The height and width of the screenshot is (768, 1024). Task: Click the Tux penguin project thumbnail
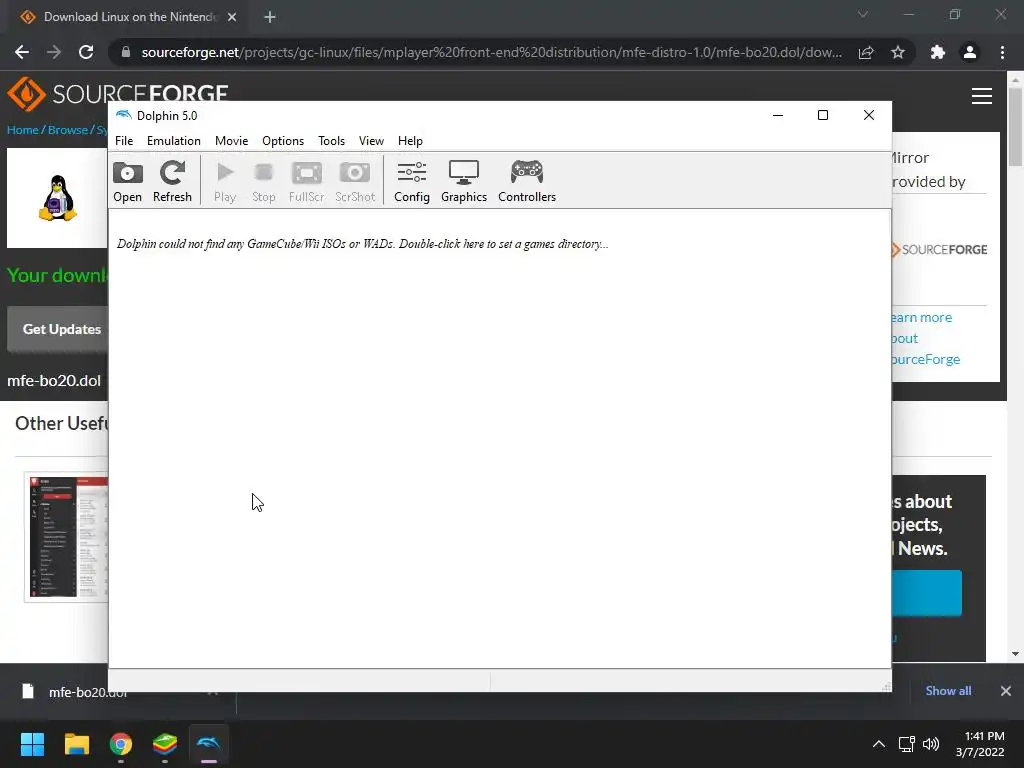point(57,198)
